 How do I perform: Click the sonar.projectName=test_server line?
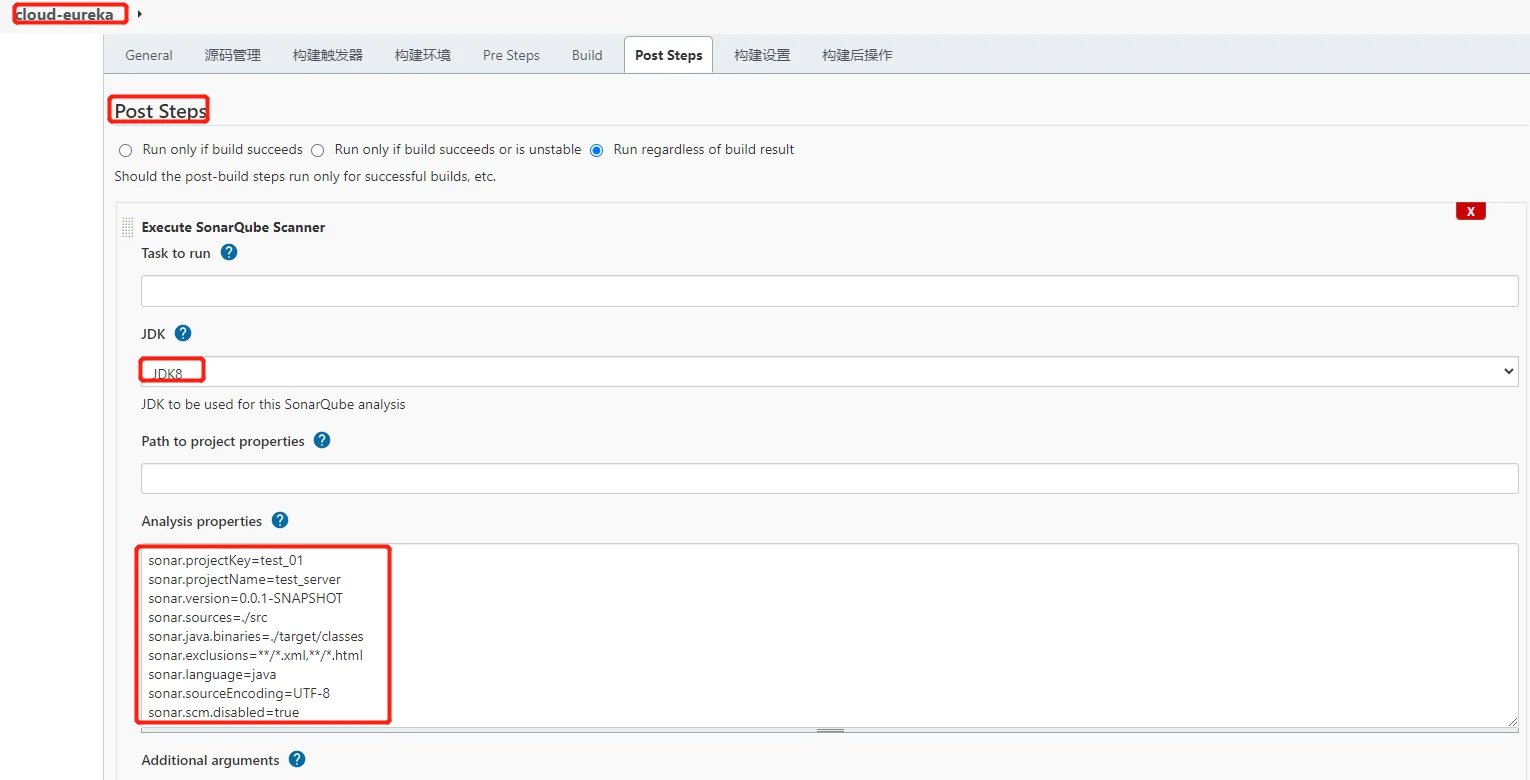click(x=244, y=579)
